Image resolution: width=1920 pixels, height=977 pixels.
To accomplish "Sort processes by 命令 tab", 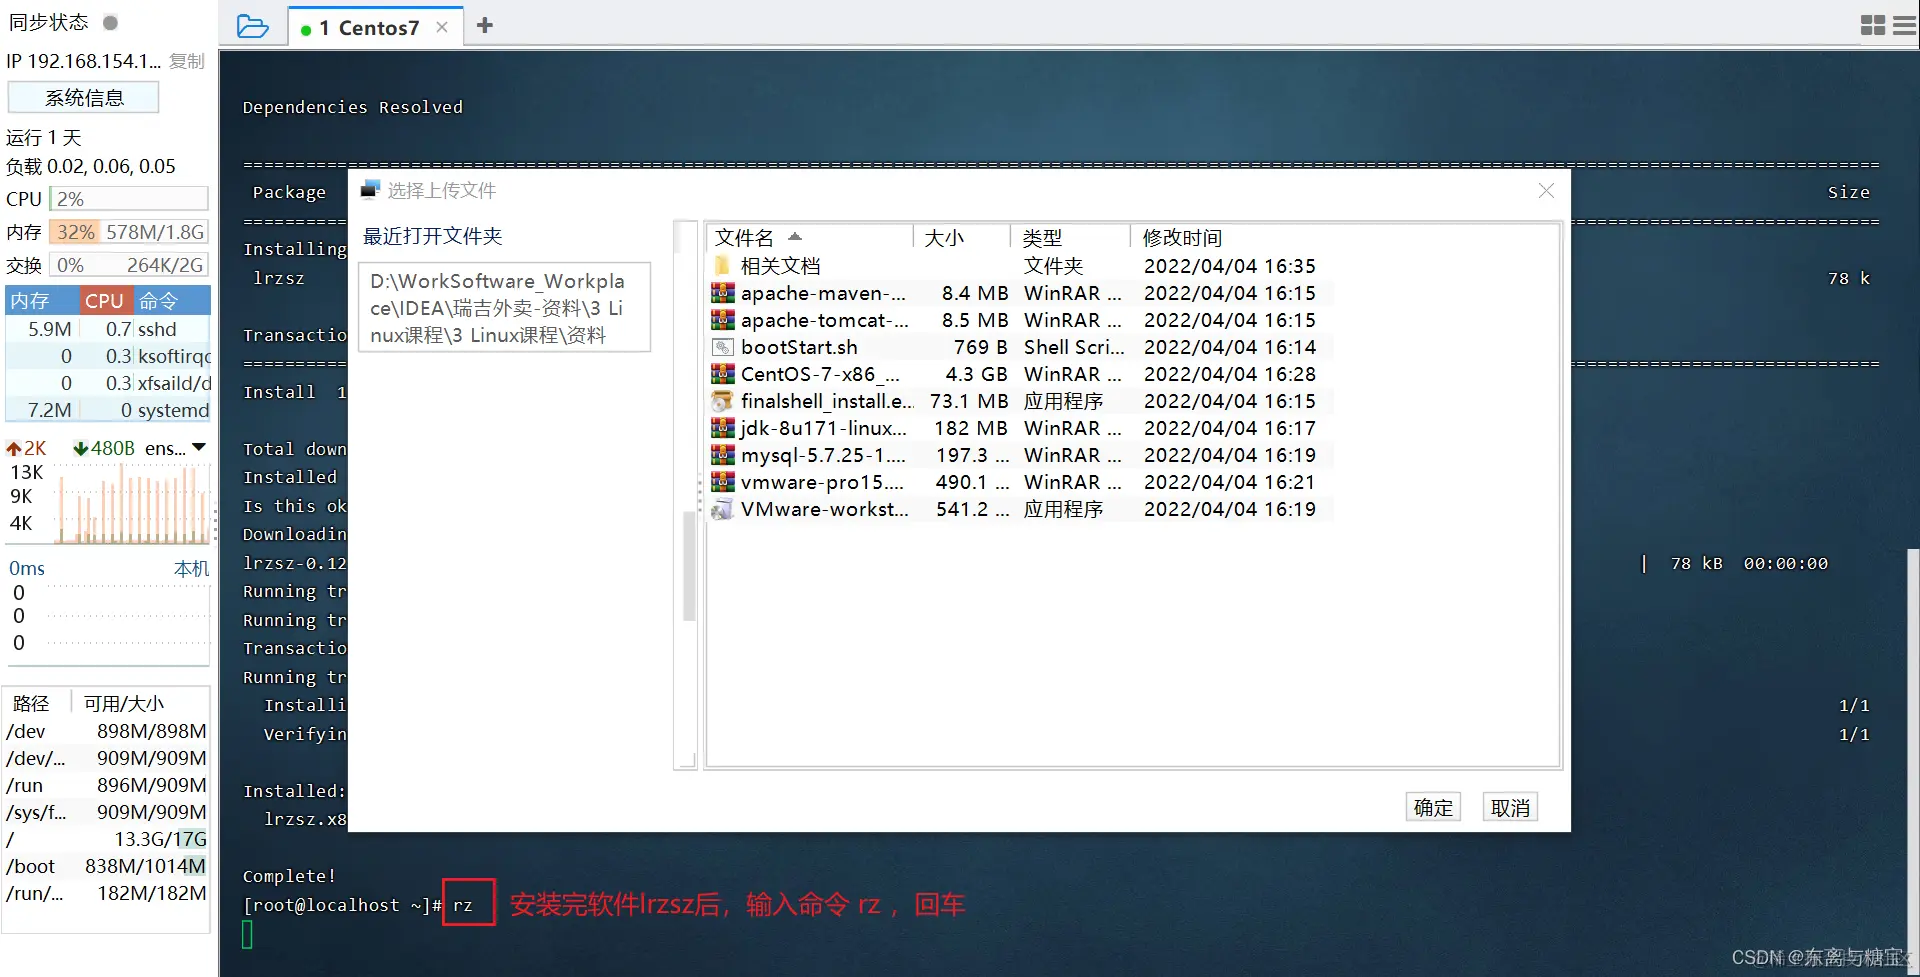I will (170, 300).
